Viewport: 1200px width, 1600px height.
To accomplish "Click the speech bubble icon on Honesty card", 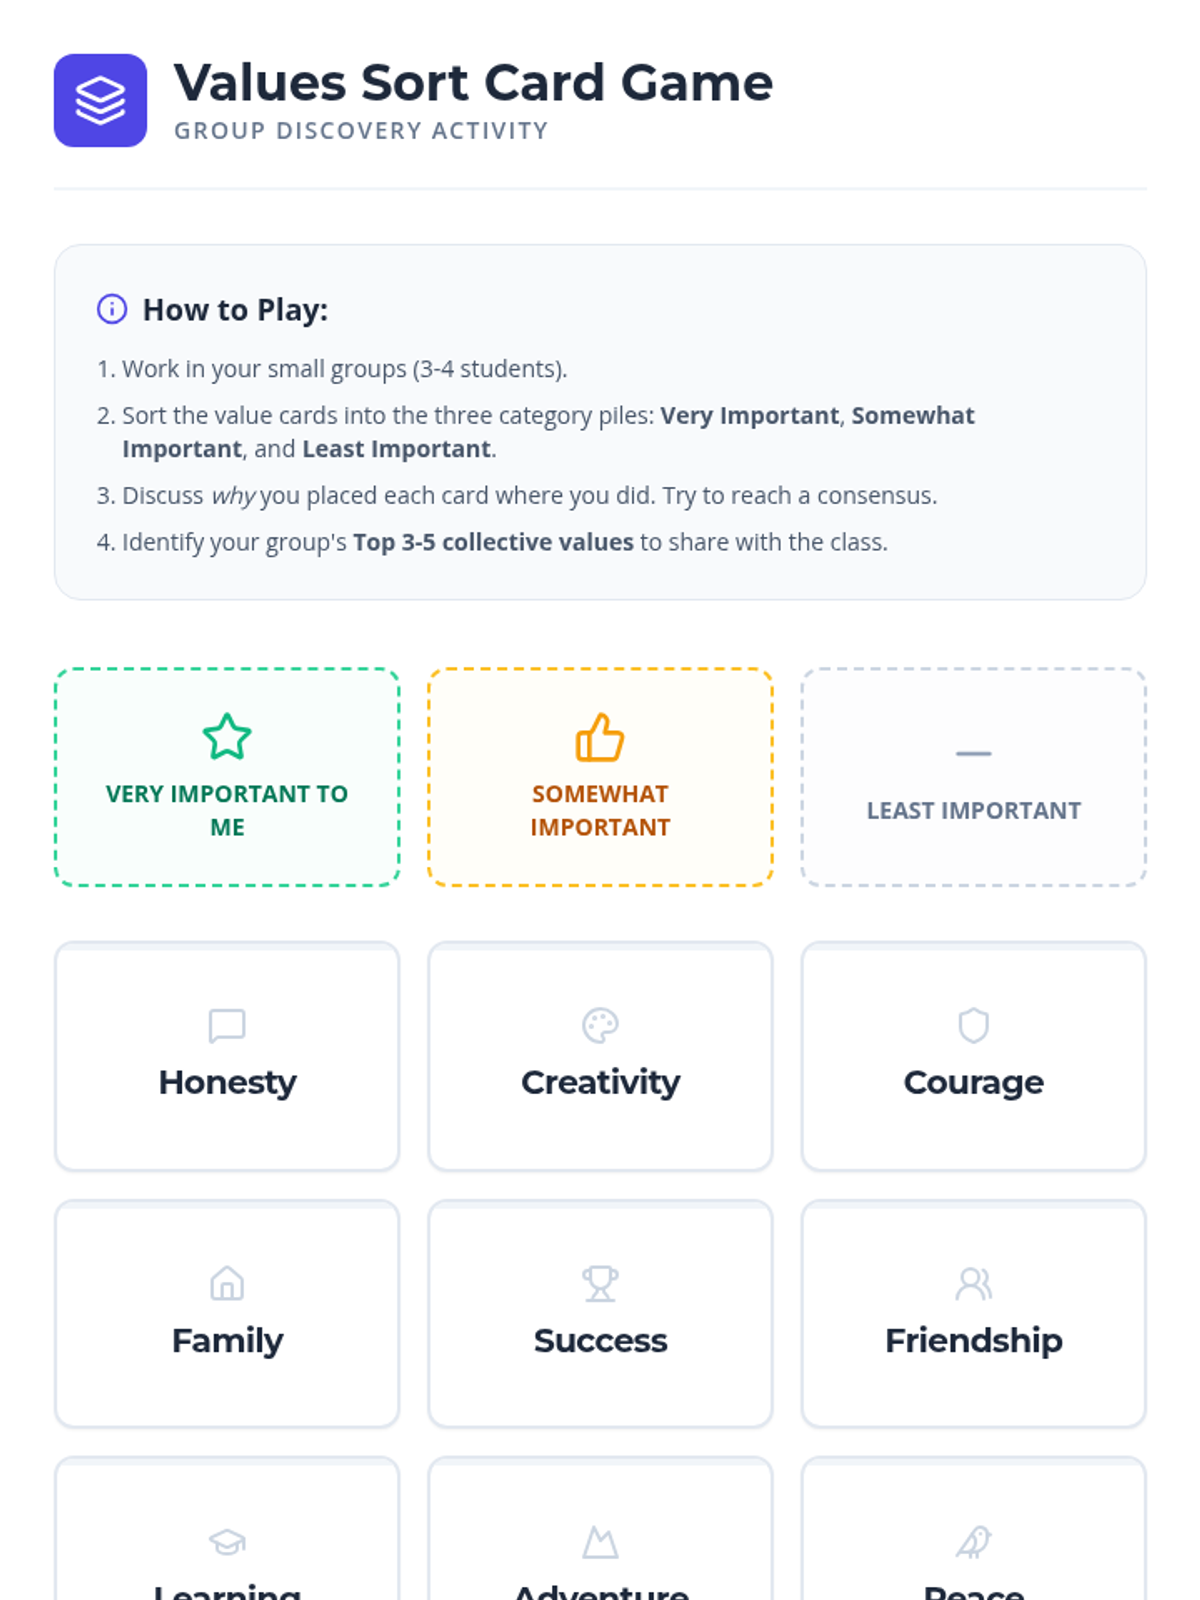I will point(227,1025).
